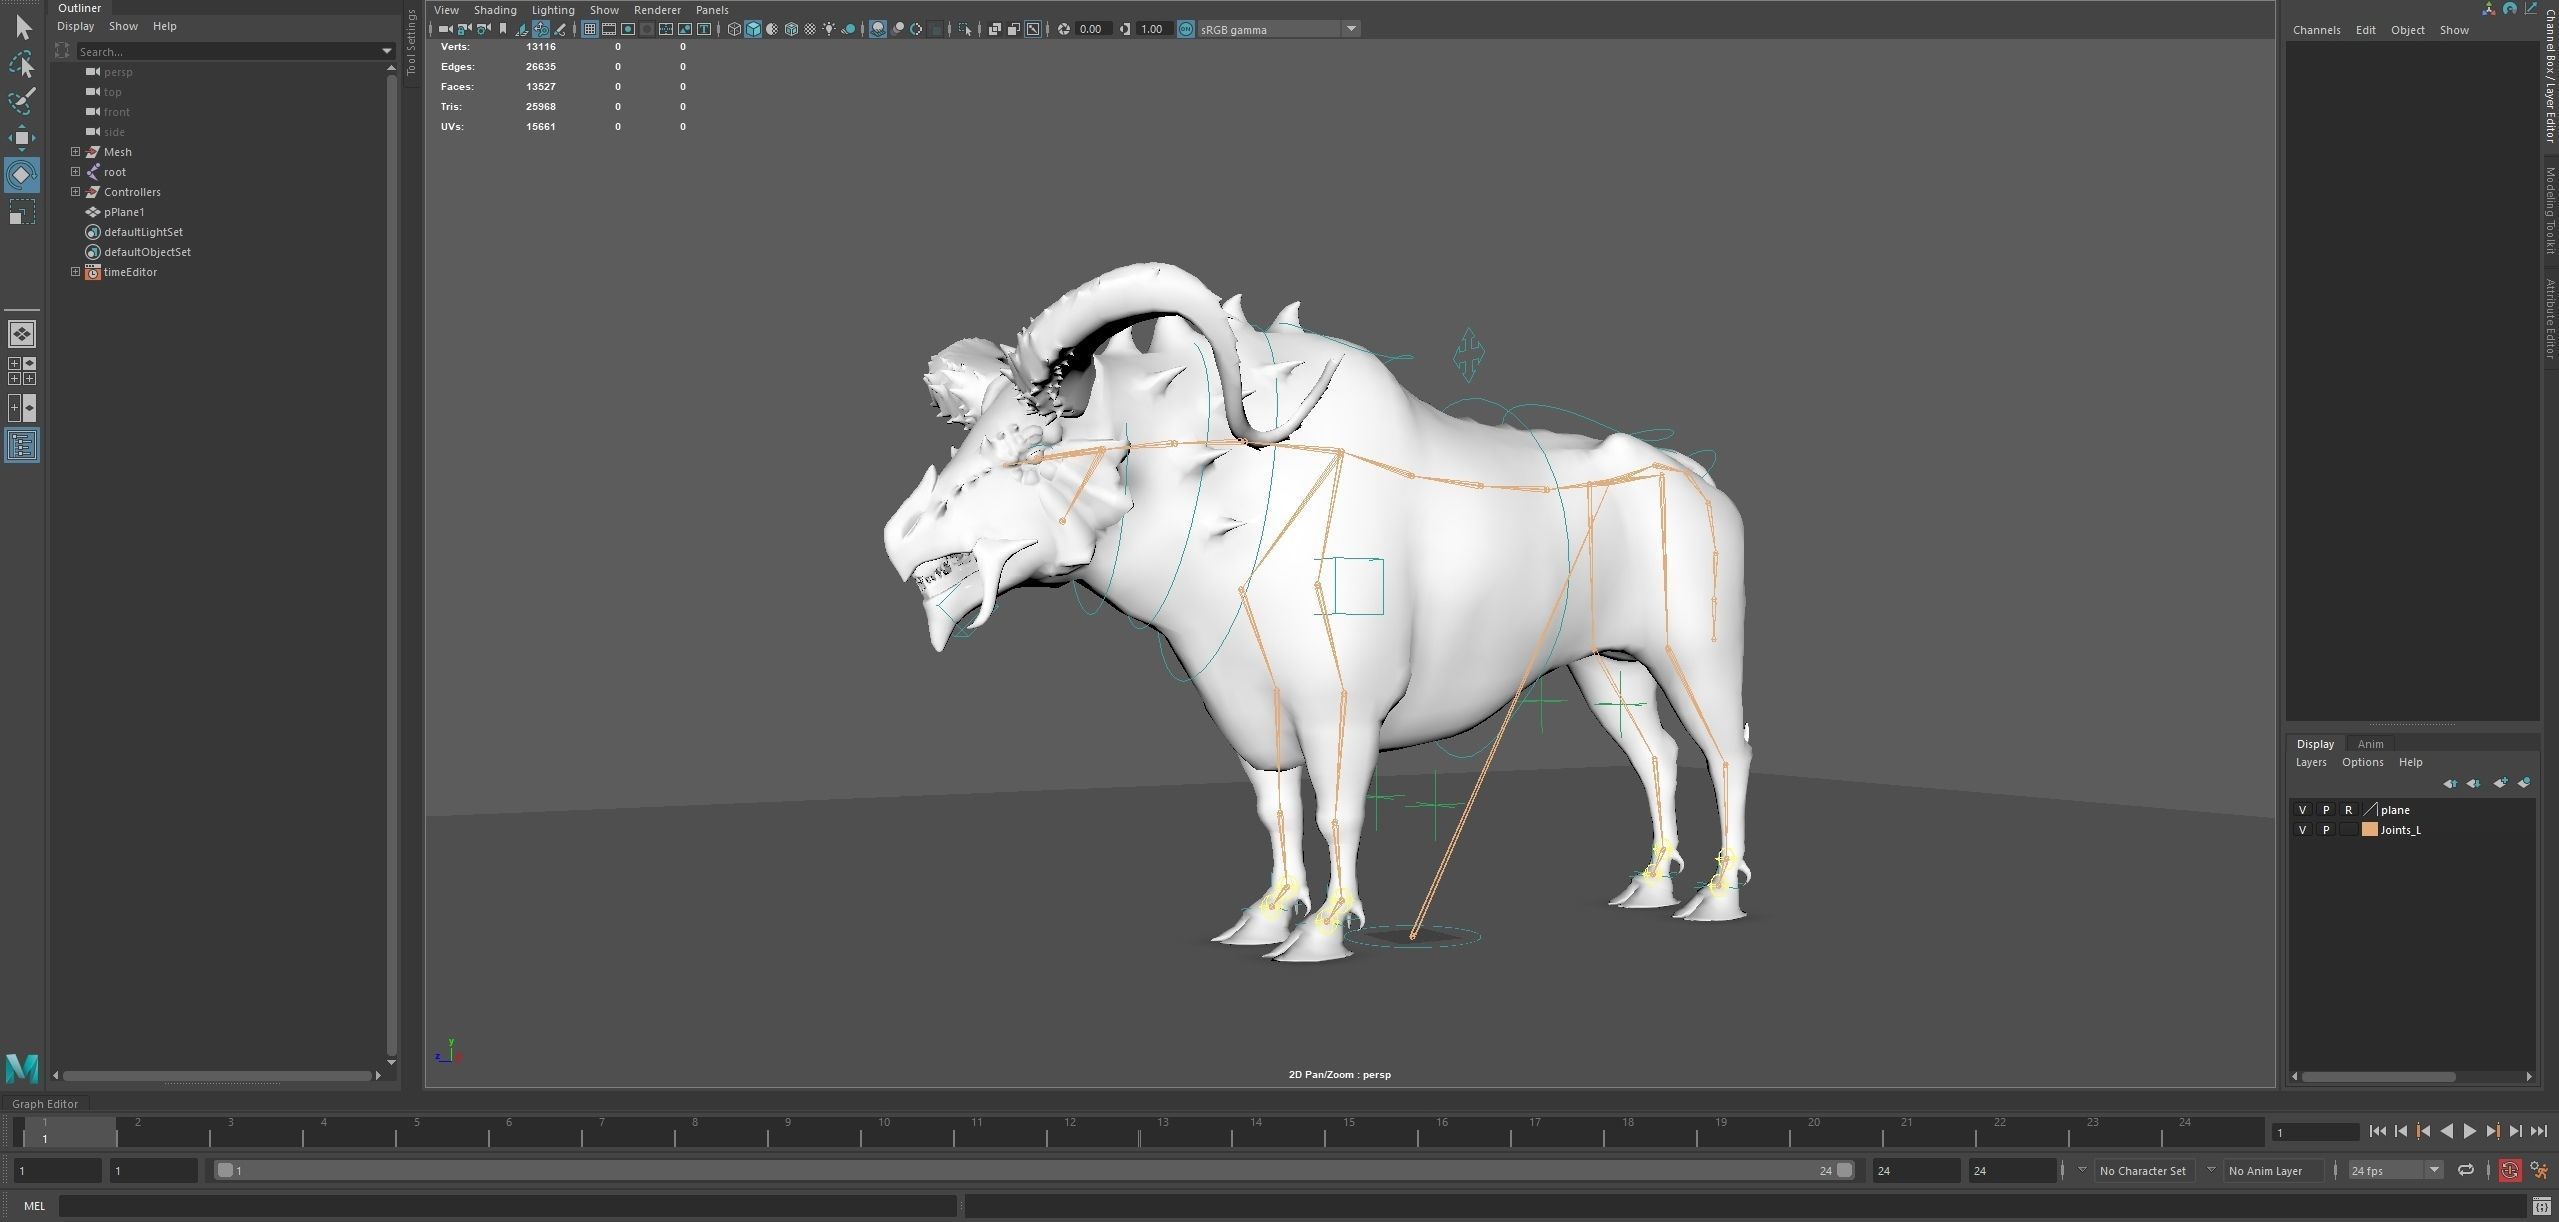The height and width of the screenshot is (1222, 2559).
Task: Expand the timeEditor node in Outliner
Action: coord(75,272)
